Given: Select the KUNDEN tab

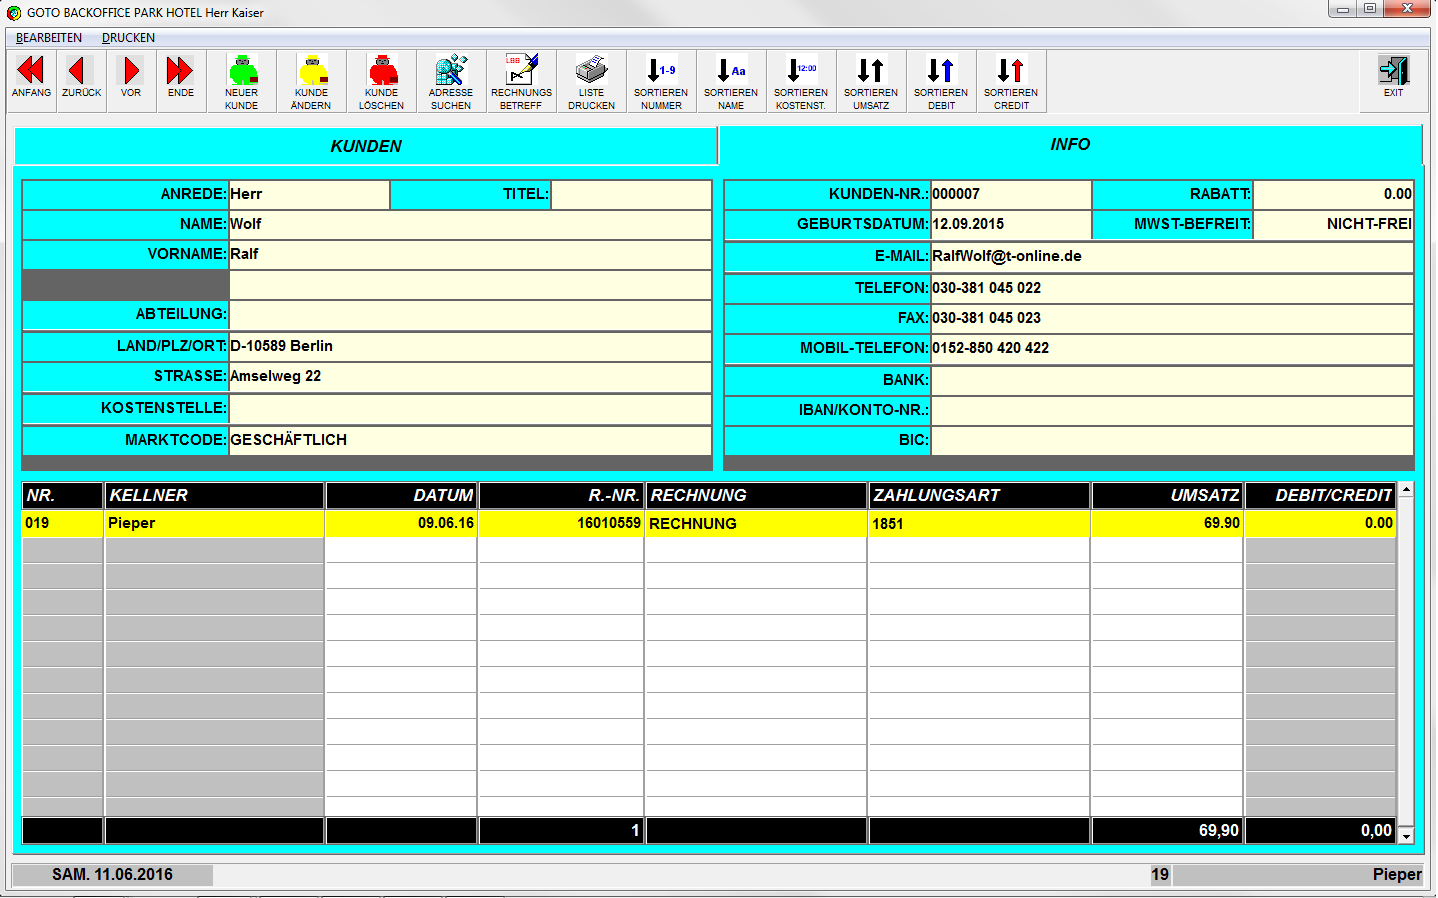Looking at the screenshot, I should [366, 146].
